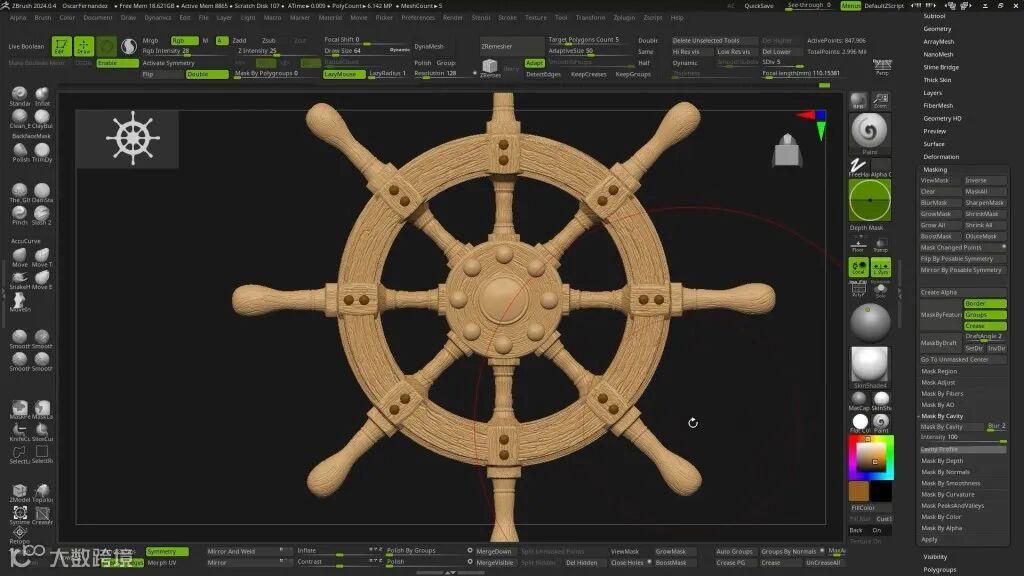The width and height of the screenshot is (1024, 576).
Task: Expand the FiberMesh section
Action: [x=938, y=105]
